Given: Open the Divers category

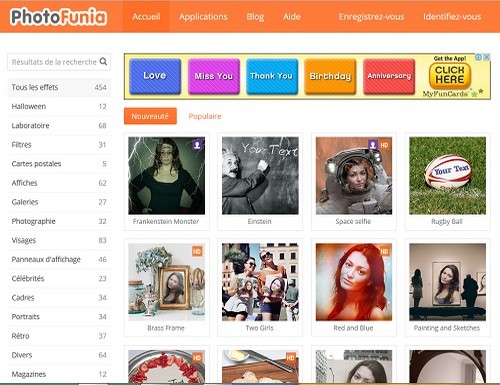Looking at the screenshot, I should [59, 355].
